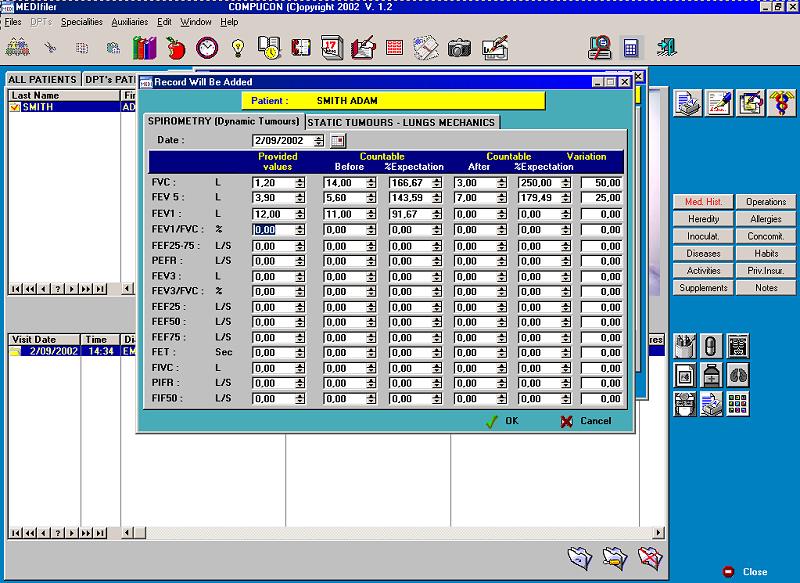Viewport: 800px width, 583px height.
Task: Click the camera toolbar icon
Action: 459,48
